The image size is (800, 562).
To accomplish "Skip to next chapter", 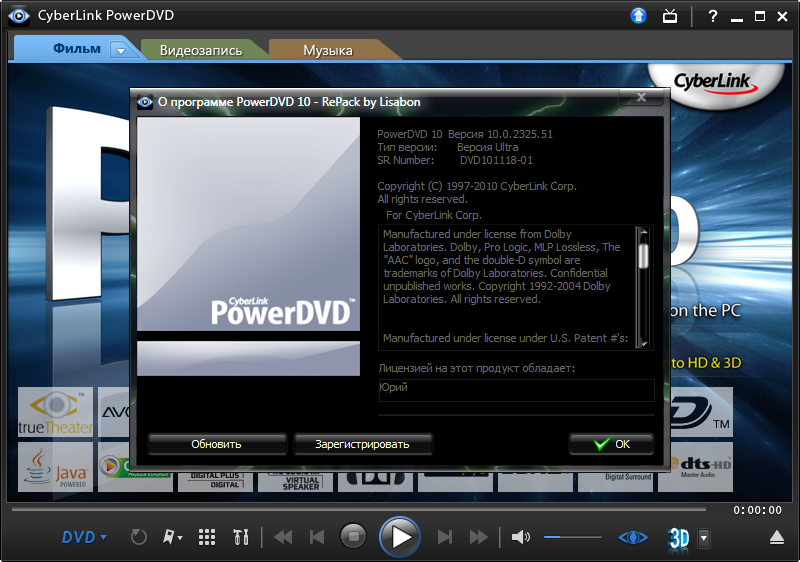I will (444, 537).
